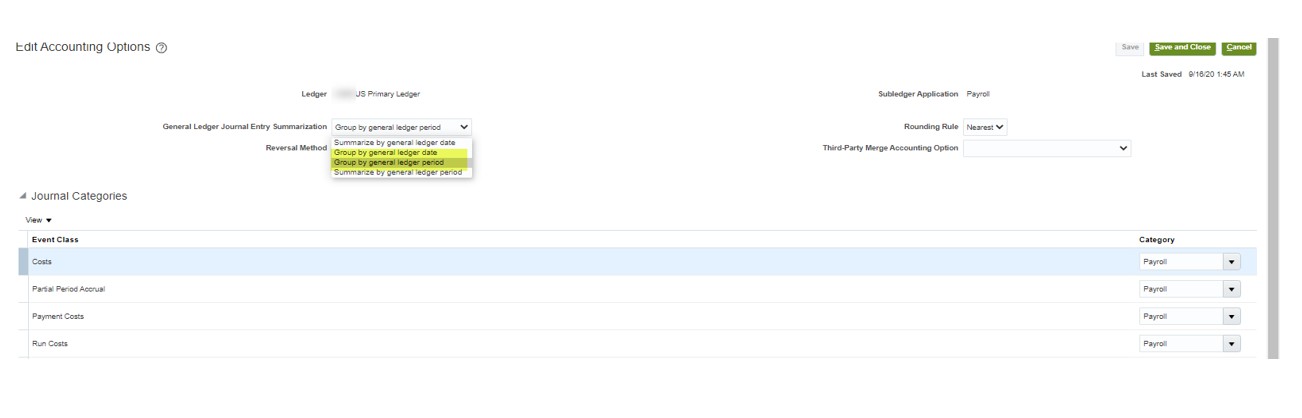The height and width of the screenshot is (418, 1302).
Task: Expand Third-Party Merge Accounting Option dropdown
Action: coord(1047,148)
